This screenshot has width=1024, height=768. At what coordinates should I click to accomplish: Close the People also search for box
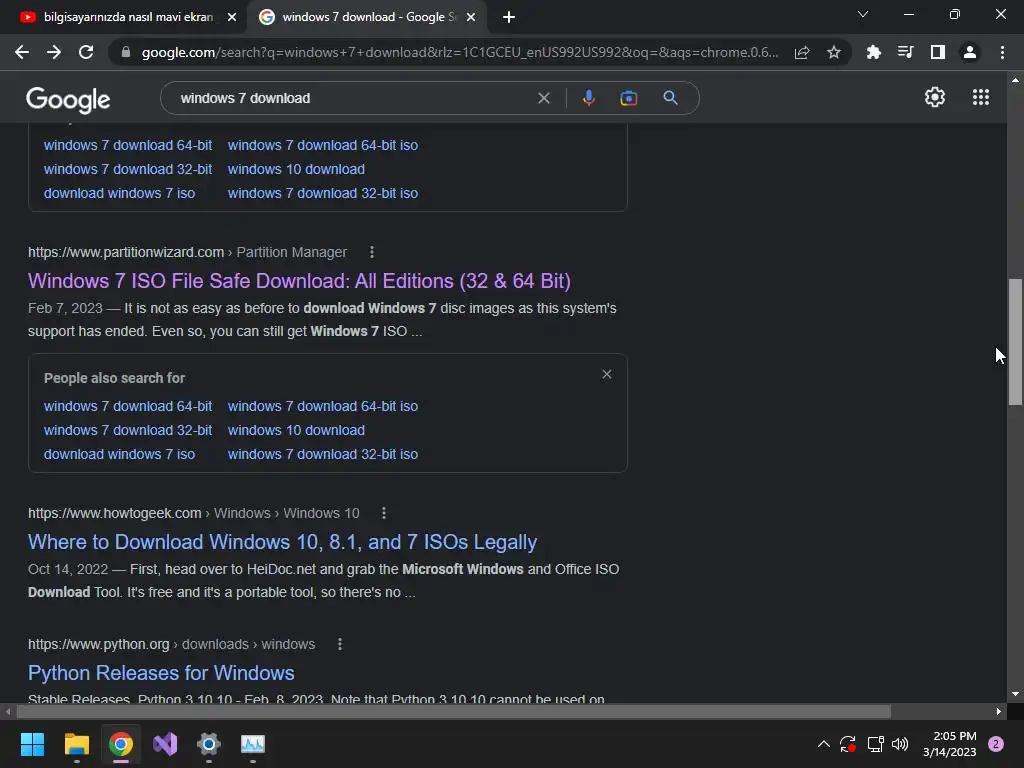(x=607, y=374)
